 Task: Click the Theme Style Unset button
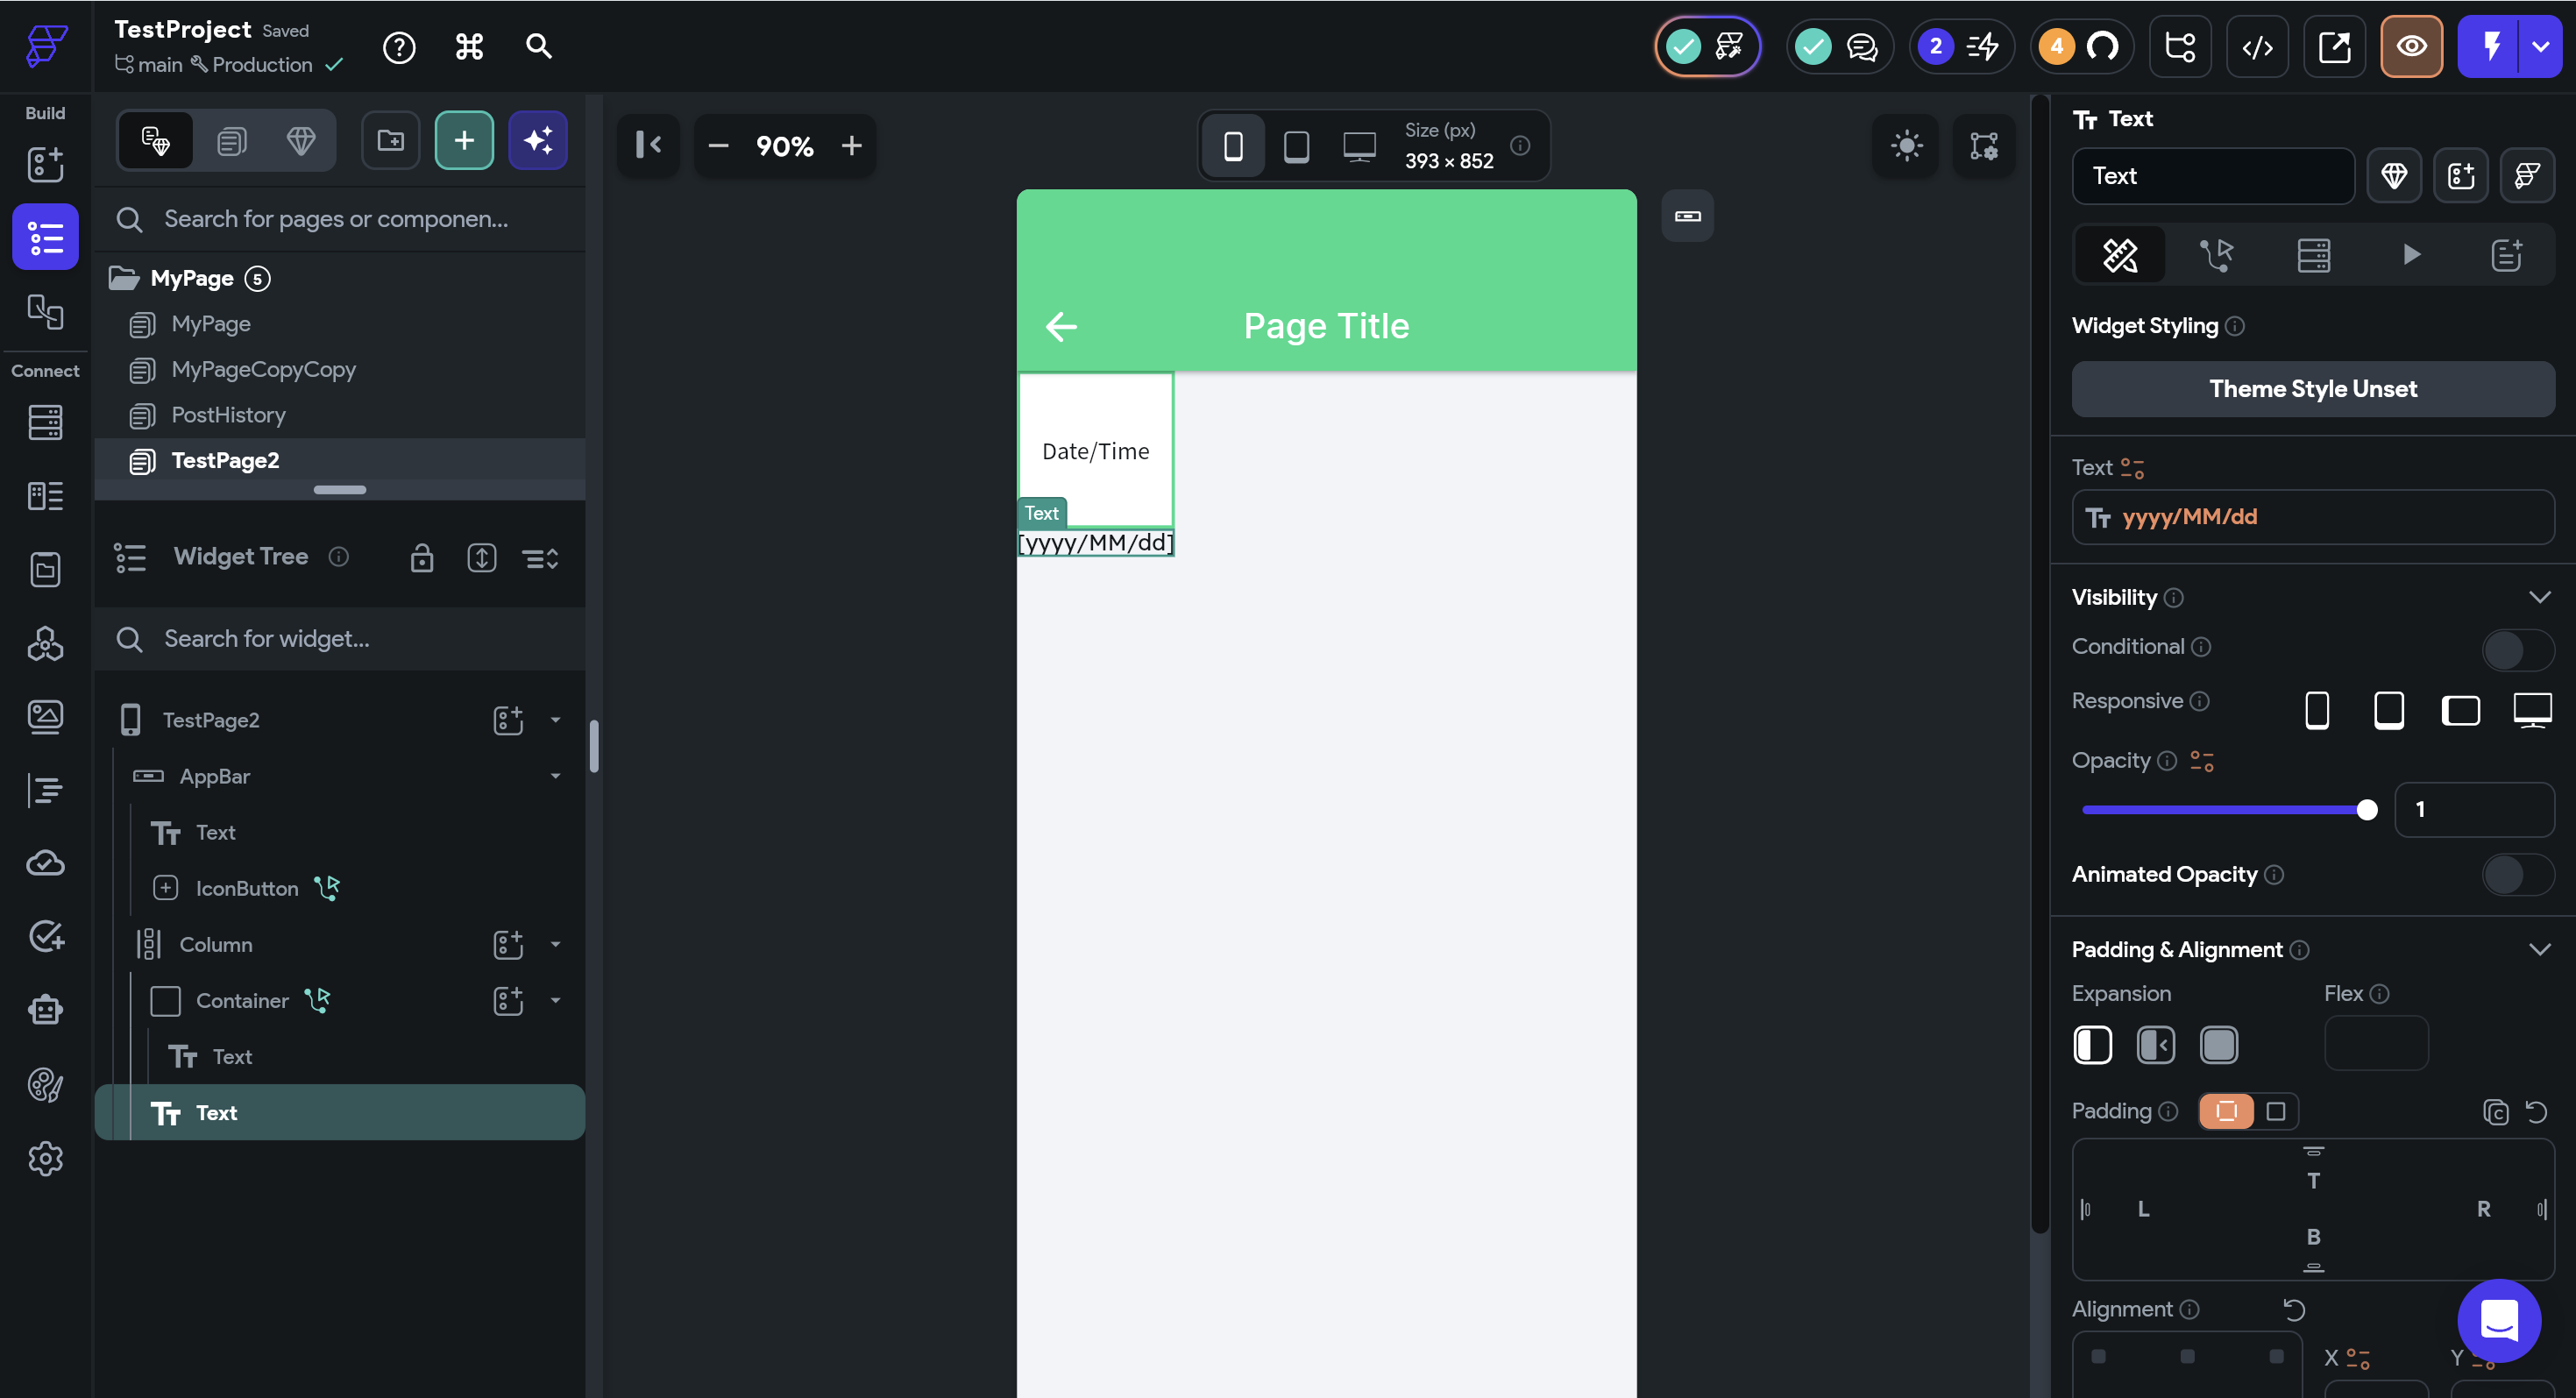[x=2312, y=389]
